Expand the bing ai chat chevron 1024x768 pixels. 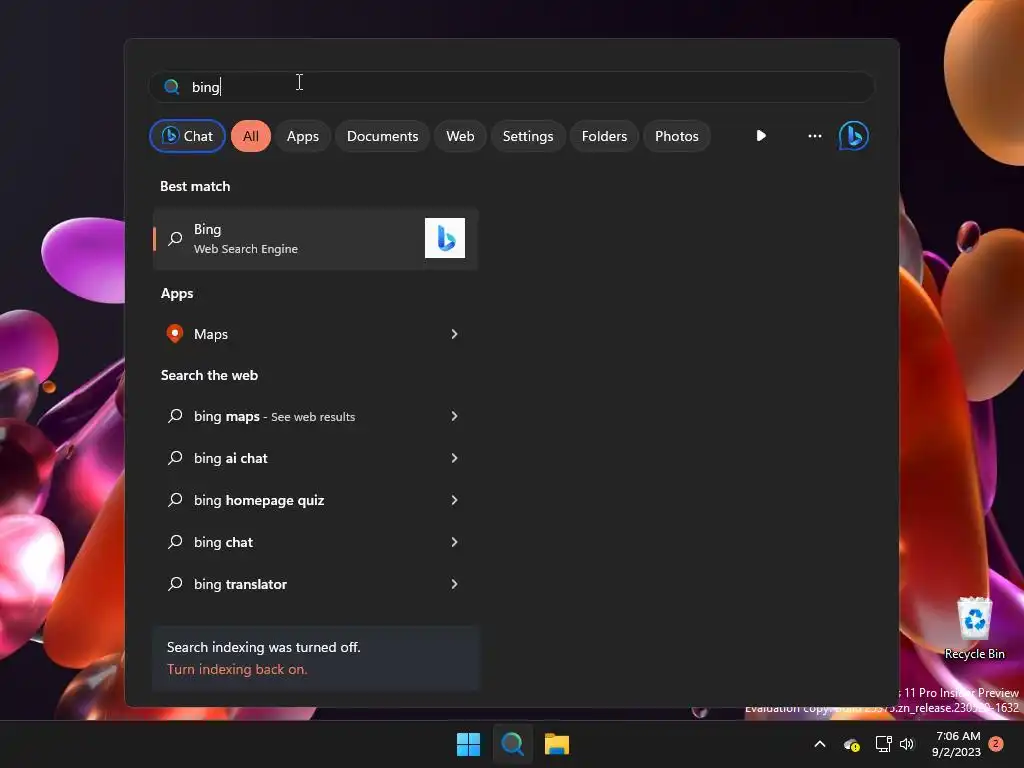[x=455, y=458]
